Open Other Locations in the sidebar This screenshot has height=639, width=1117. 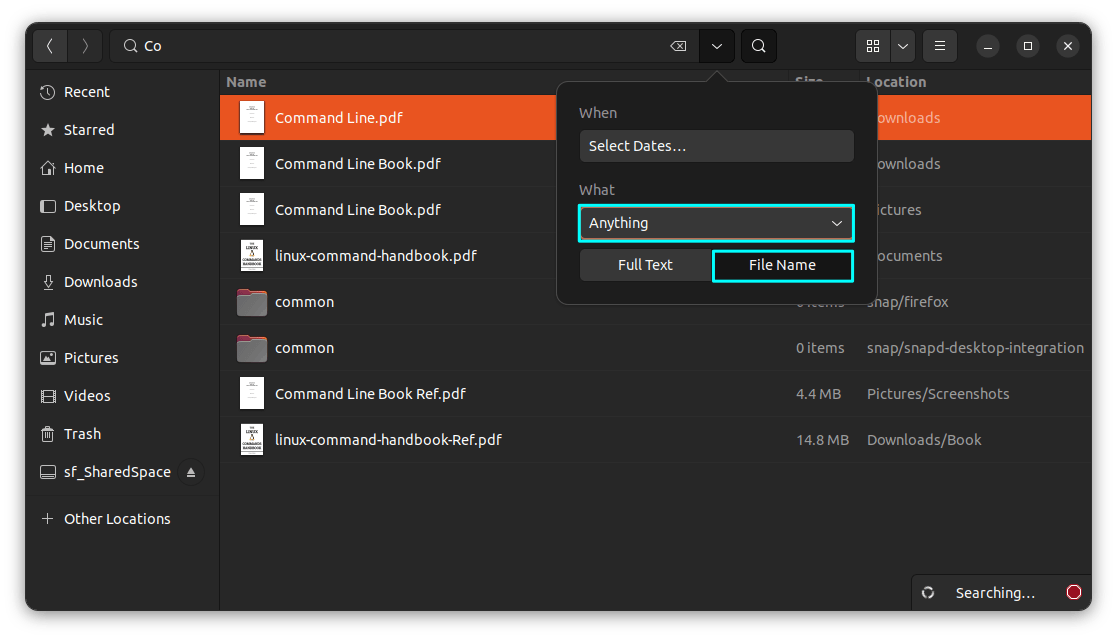click(x=116, y=519)
